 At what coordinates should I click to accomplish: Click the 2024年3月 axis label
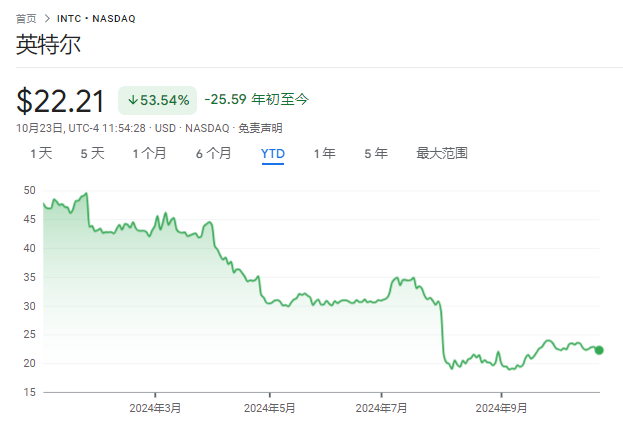[156, 408]
